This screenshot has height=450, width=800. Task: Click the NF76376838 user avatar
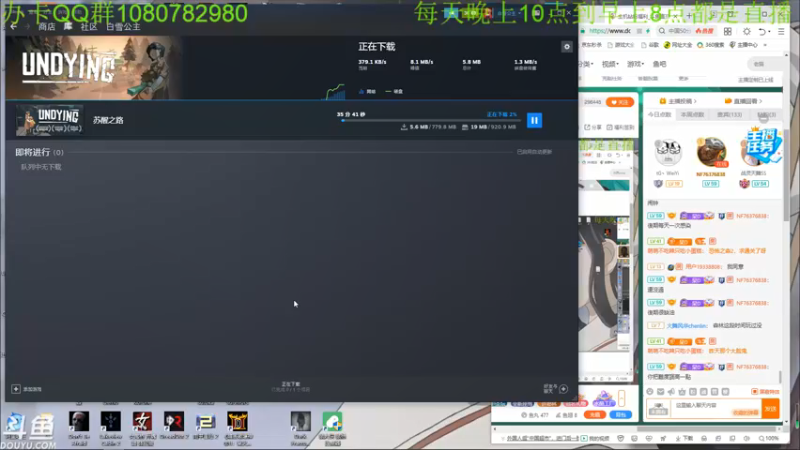[711, 152]
